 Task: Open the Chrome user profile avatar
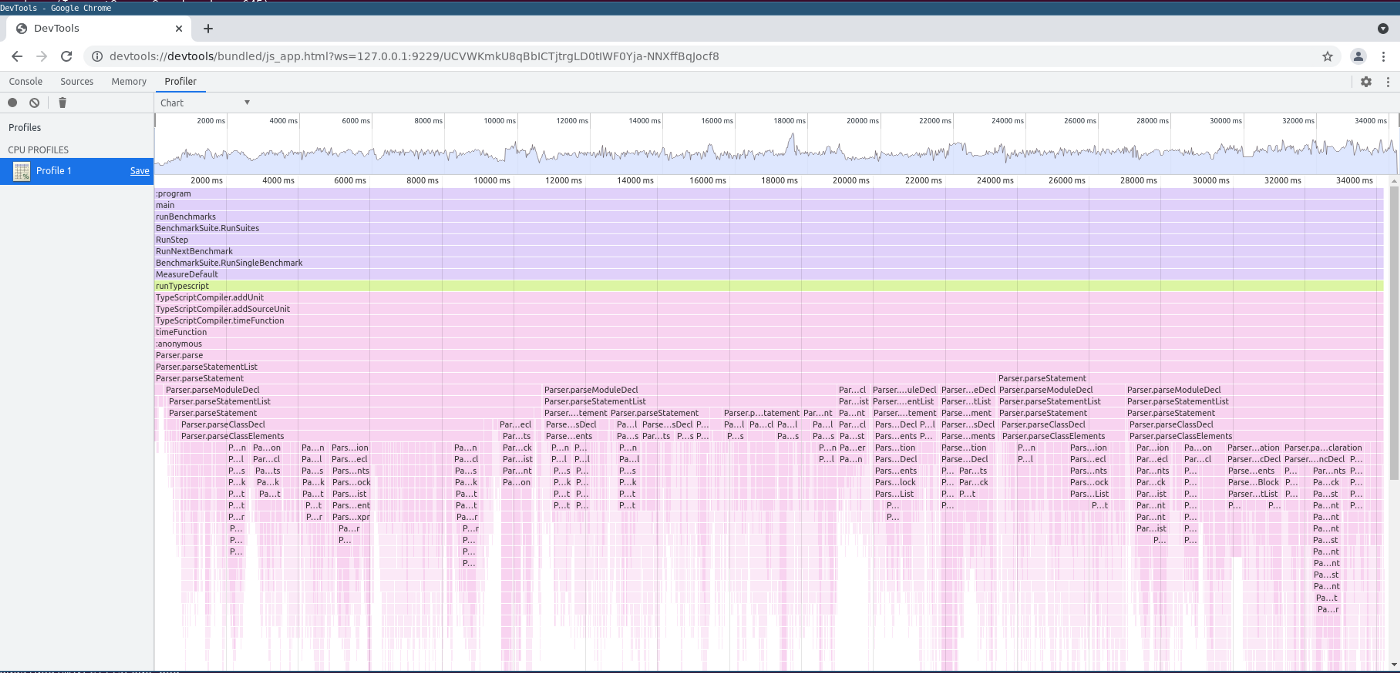pyautogui.click(x=1358, y=57)
